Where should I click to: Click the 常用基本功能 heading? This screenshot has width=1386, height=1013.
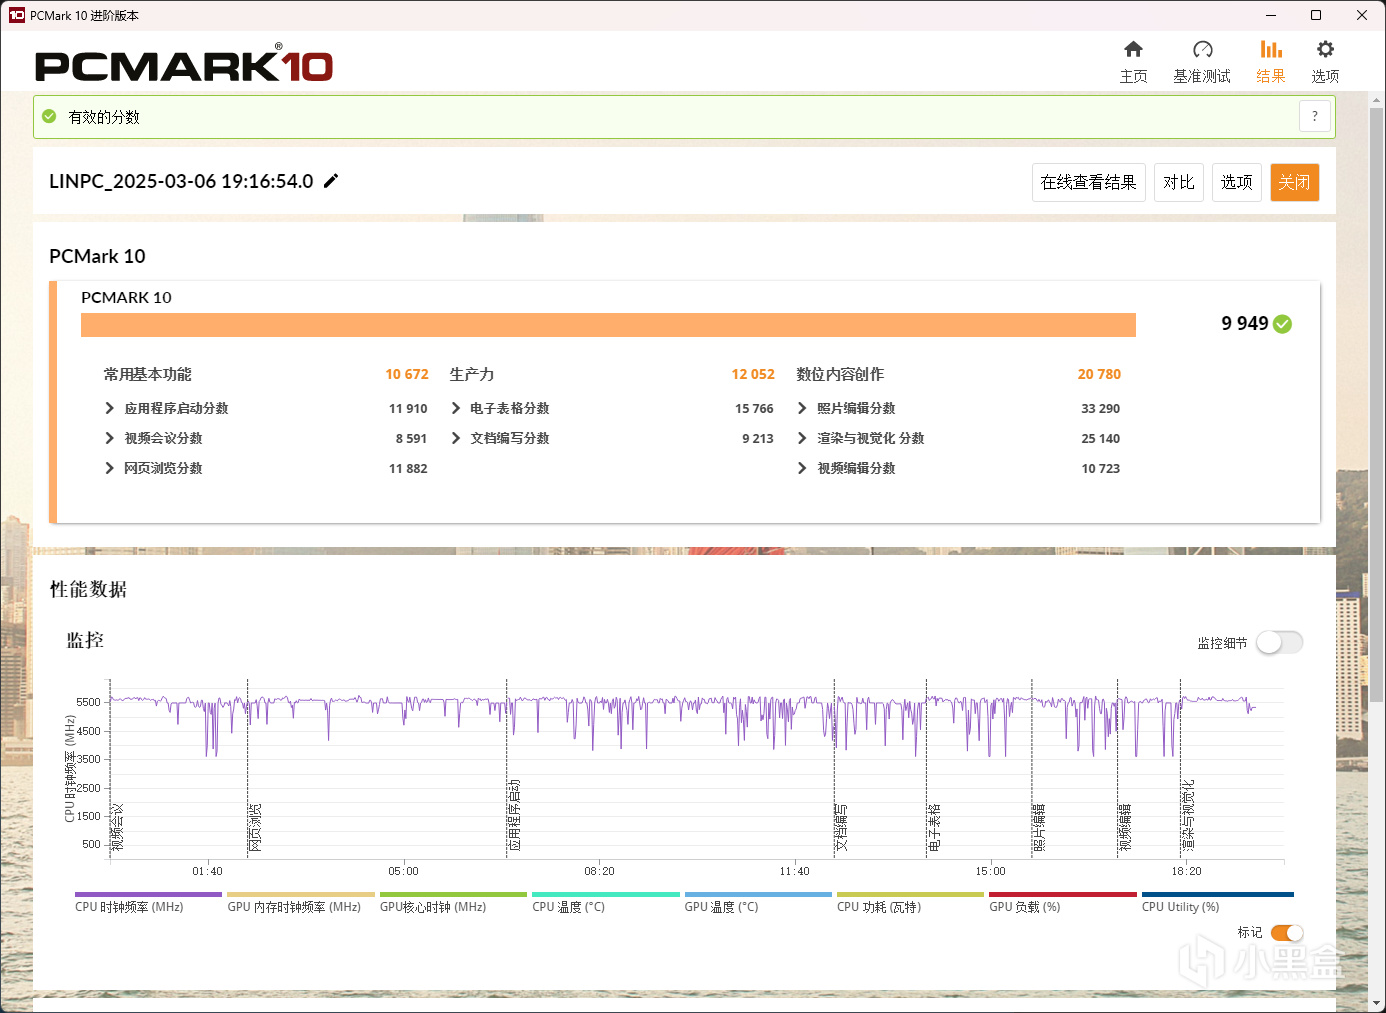pyautogui.click(x=148, y=374)
